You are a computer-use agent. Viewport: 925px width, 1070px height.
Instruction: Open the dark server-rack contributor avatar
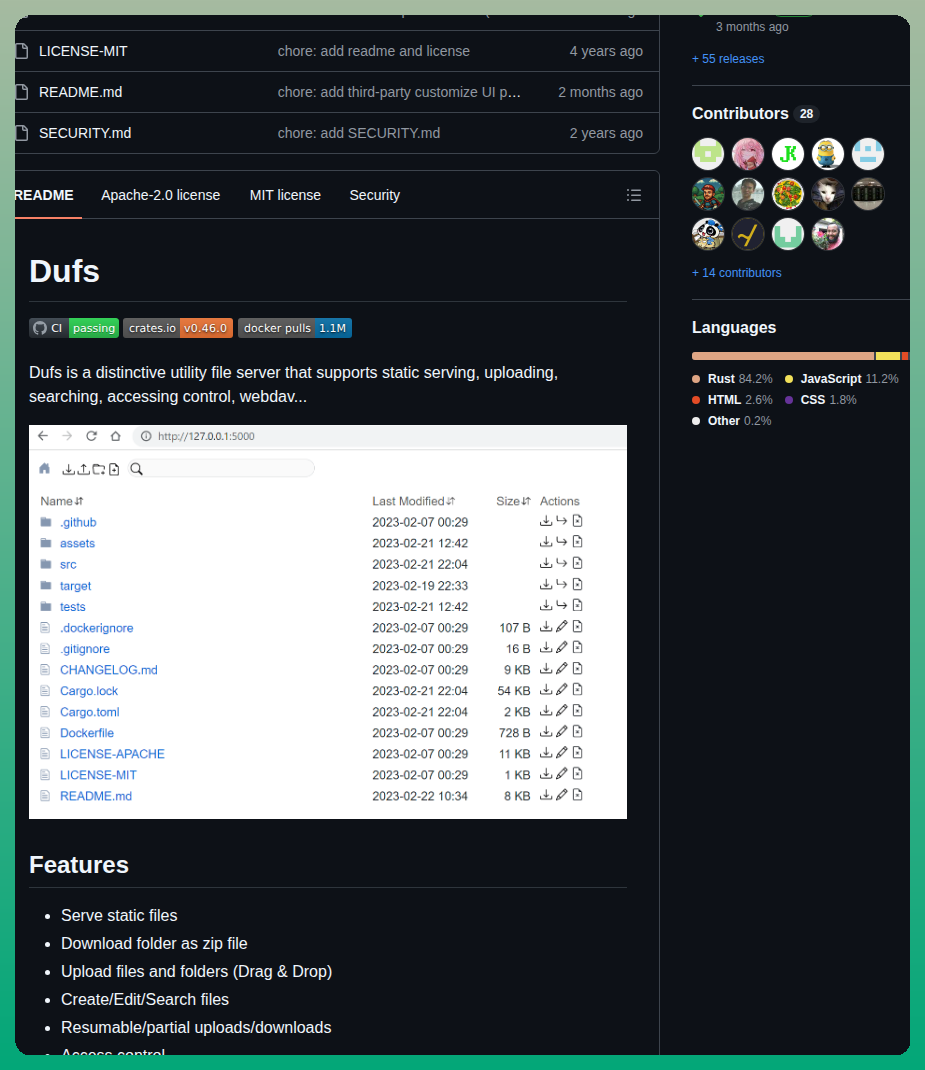point(868,194)
